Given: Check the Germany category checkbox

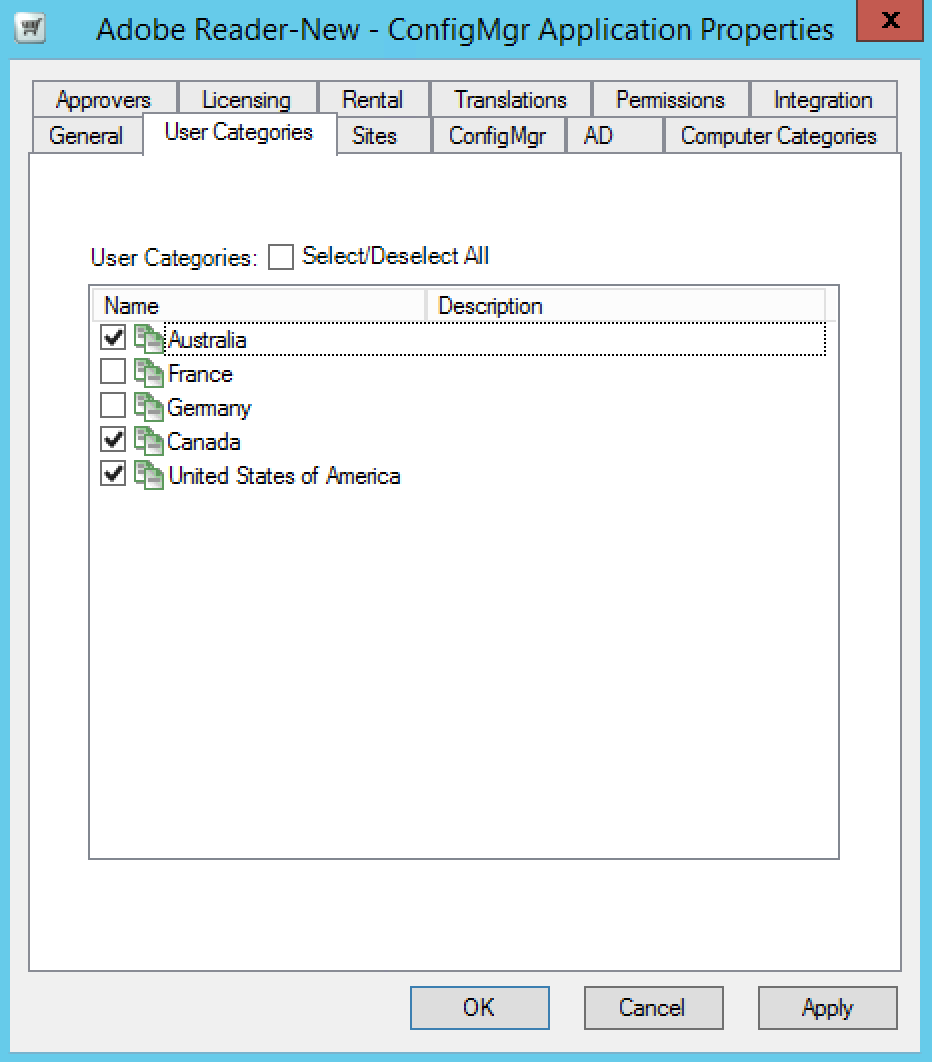Looking at the screenshot, I should tap(113, 408).
